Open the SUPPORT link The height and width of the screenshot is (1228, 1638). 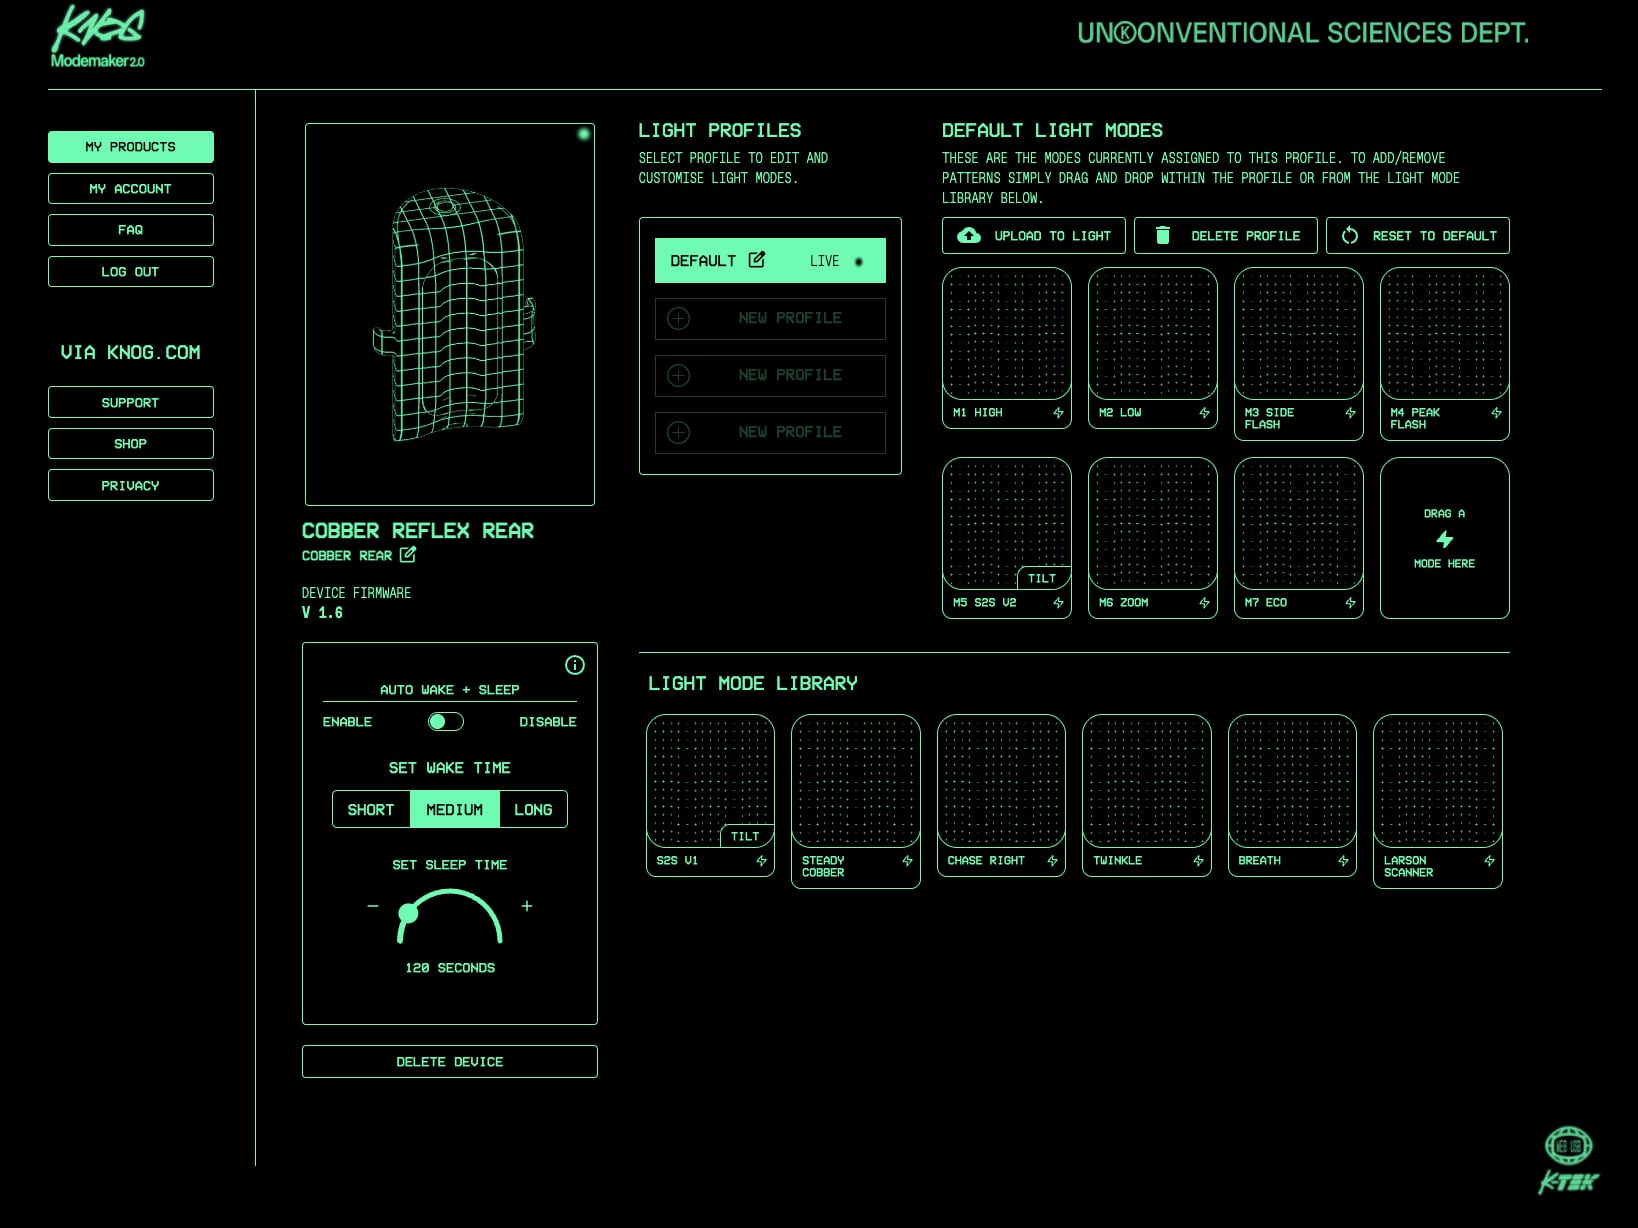[131, 402]
